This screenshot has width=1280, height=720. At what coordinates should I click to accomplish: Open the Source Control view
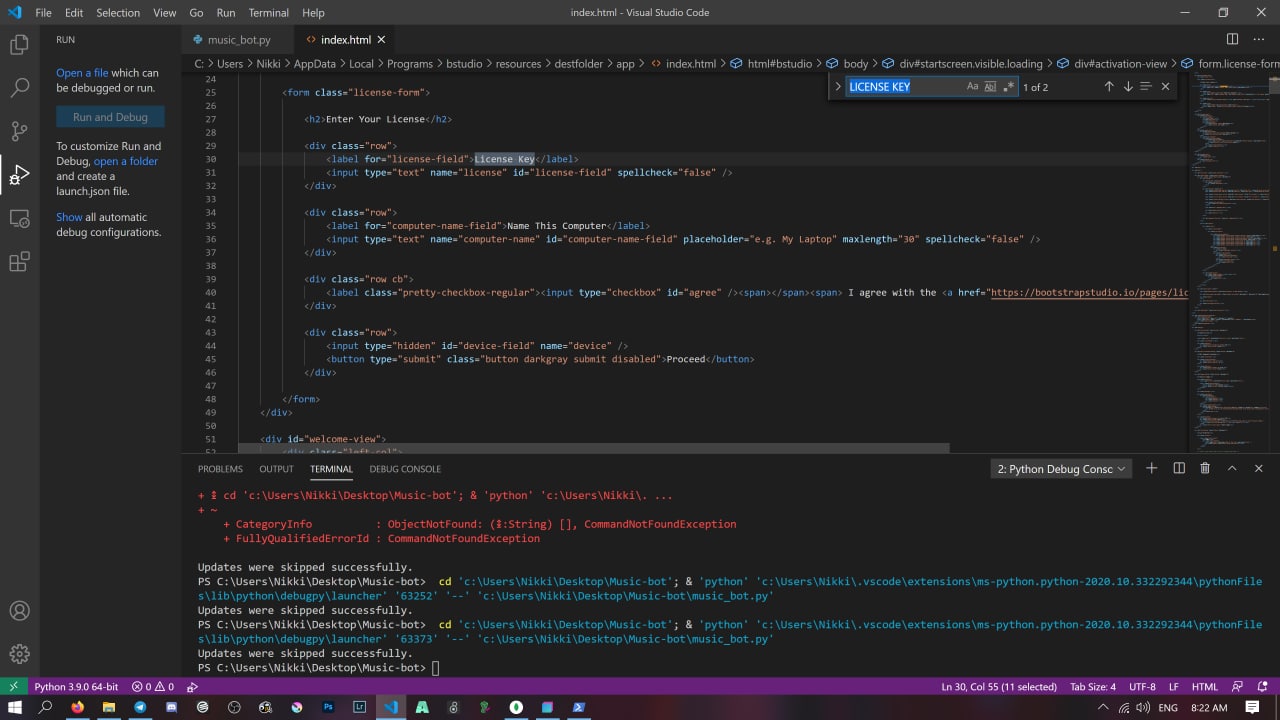coord(19,131)
